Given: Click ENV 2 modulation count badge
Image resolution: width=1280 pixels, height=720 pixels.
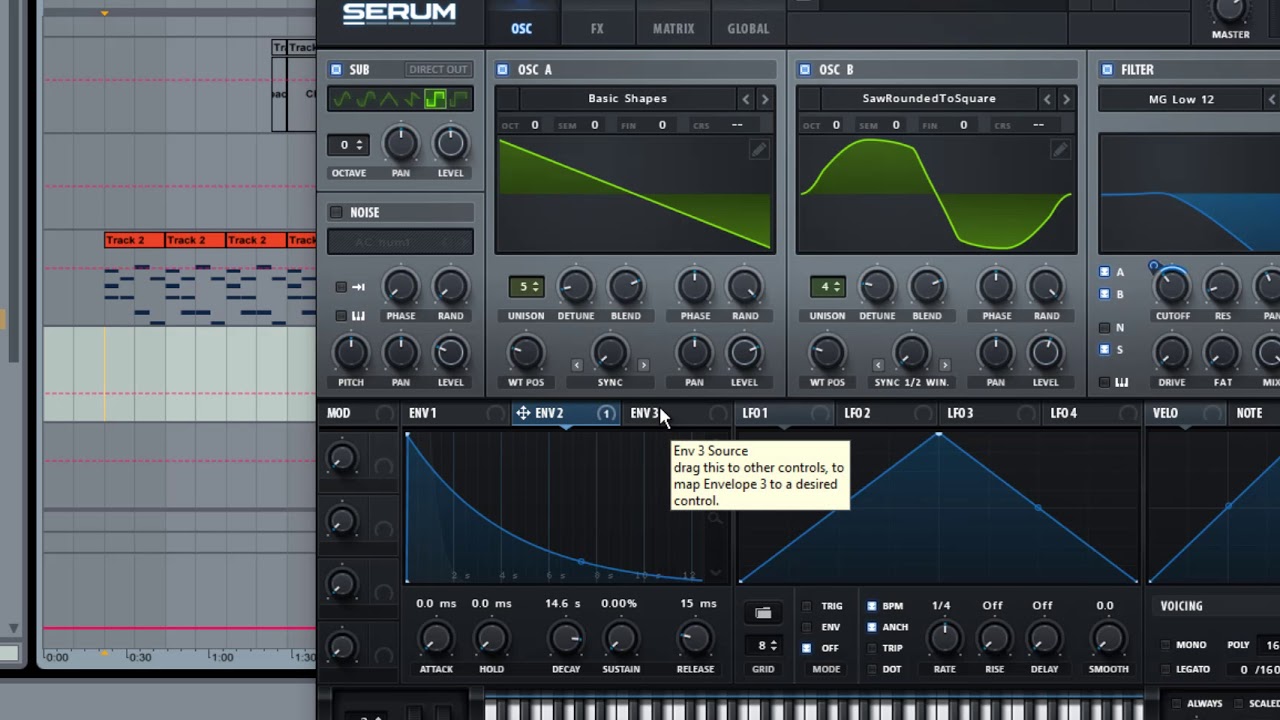Looking at the screenshot, I should (x=606, y=413).
